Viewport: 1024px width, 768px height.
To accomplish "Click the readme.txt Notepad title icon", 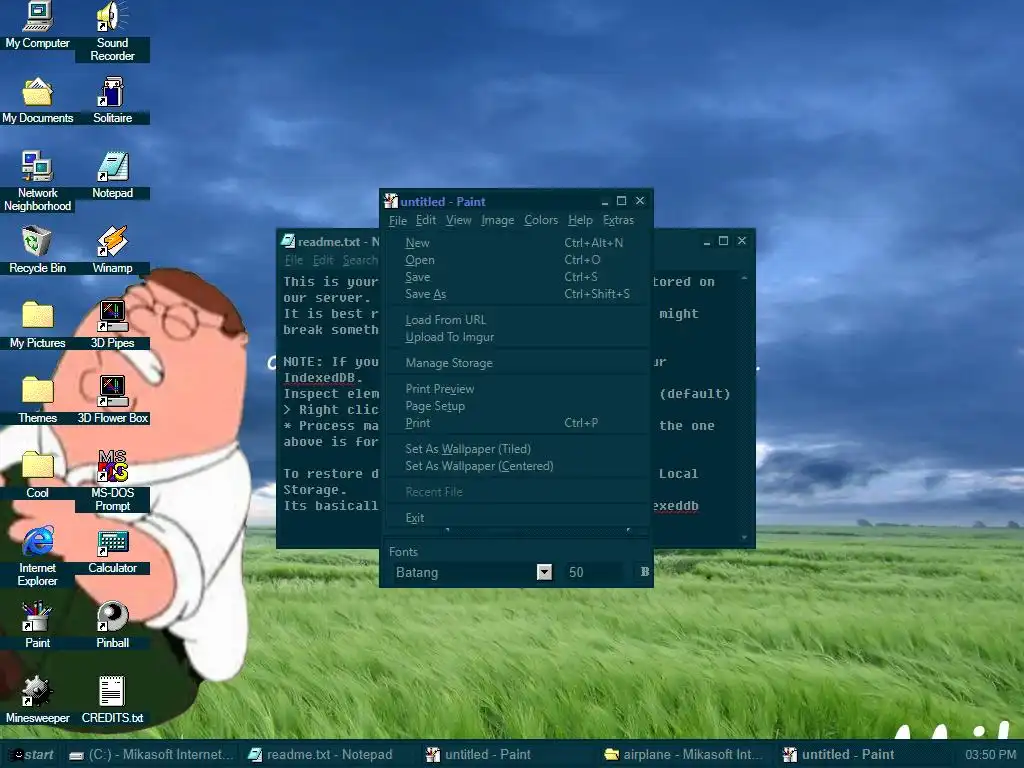I will [288, 242].
